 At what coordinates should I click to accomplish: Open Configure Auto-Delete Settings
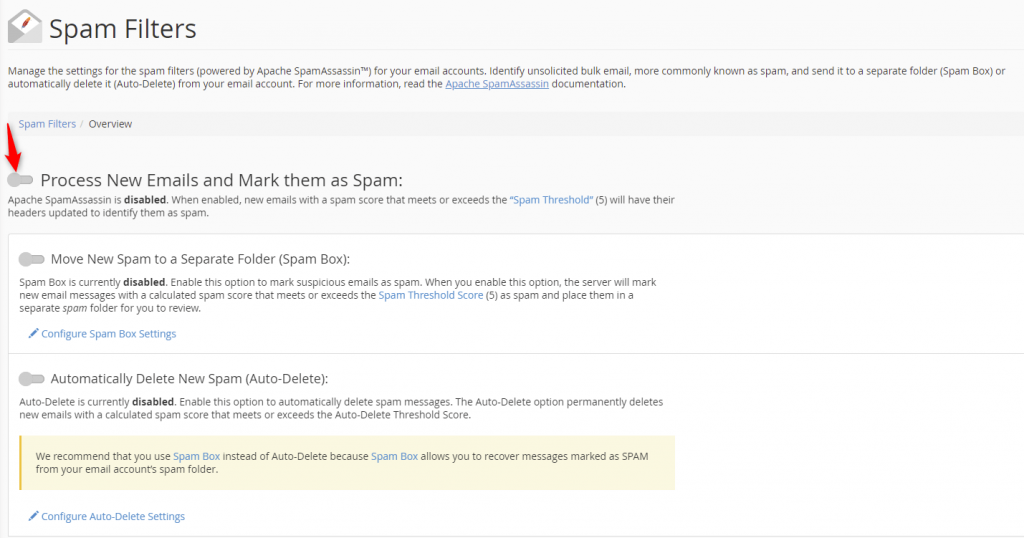pyautogui.click(x=113, y=516)
